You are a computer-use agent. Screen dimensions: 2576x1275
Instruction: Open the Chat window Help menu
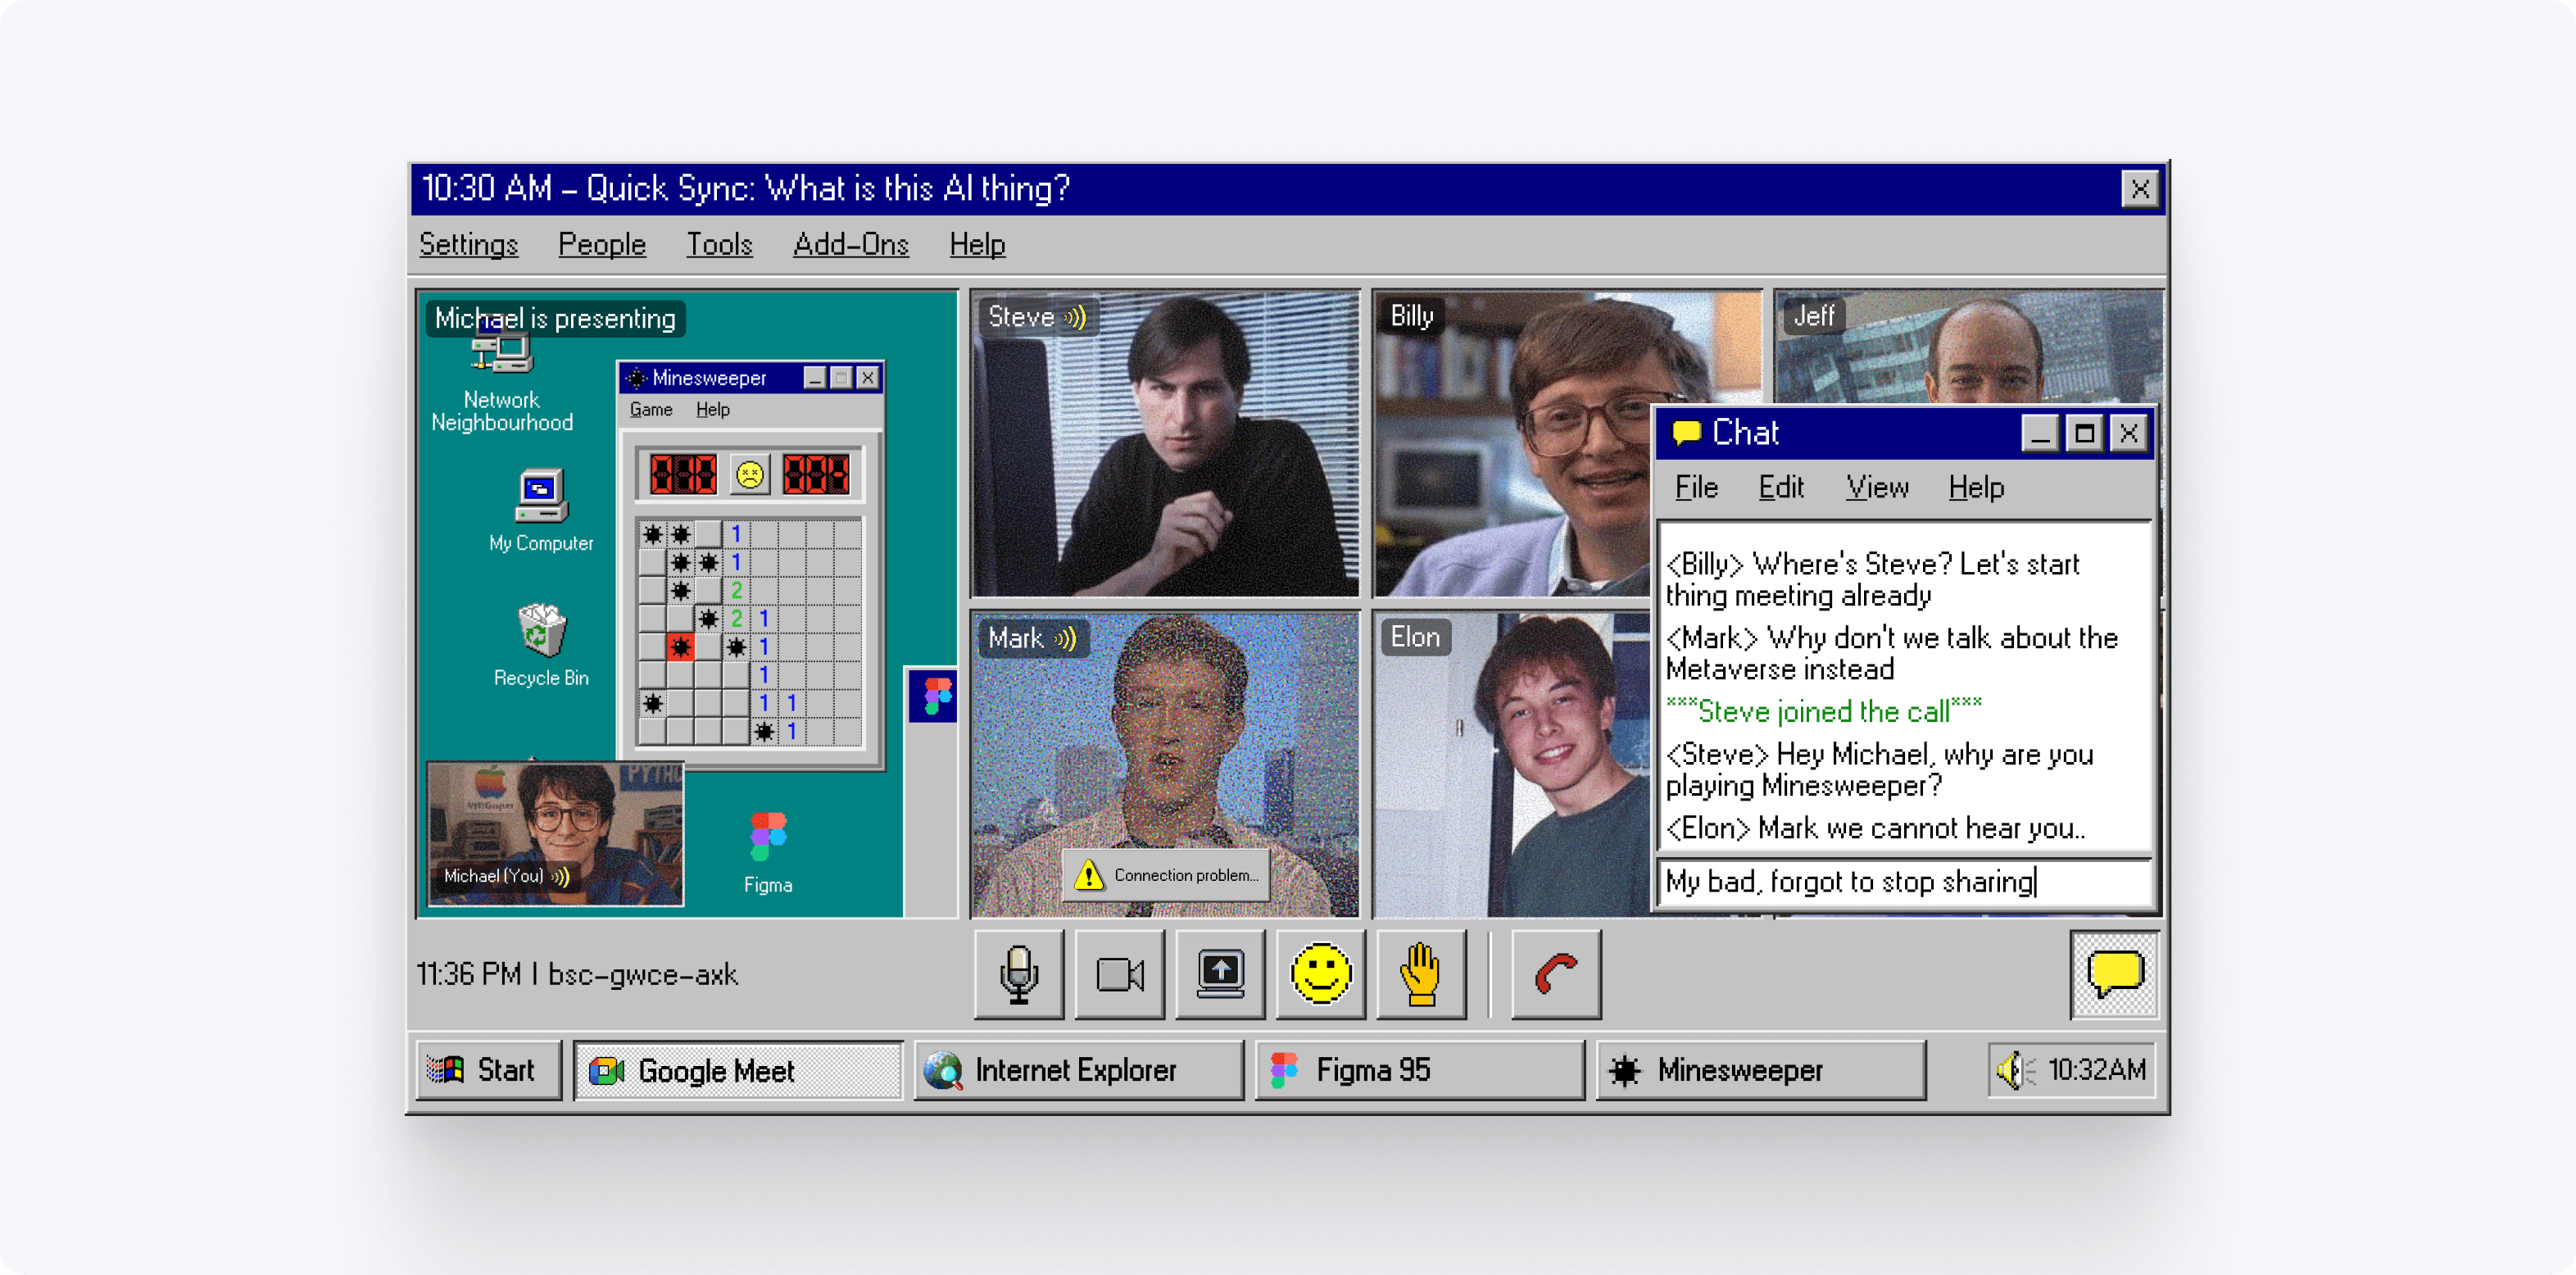coord(1976,487)
